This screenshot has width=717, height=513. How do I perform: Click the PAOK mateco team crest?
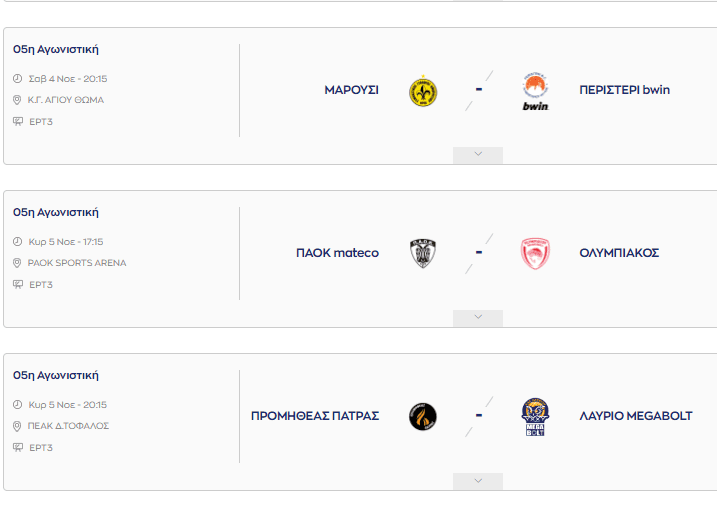click(422, 253)
